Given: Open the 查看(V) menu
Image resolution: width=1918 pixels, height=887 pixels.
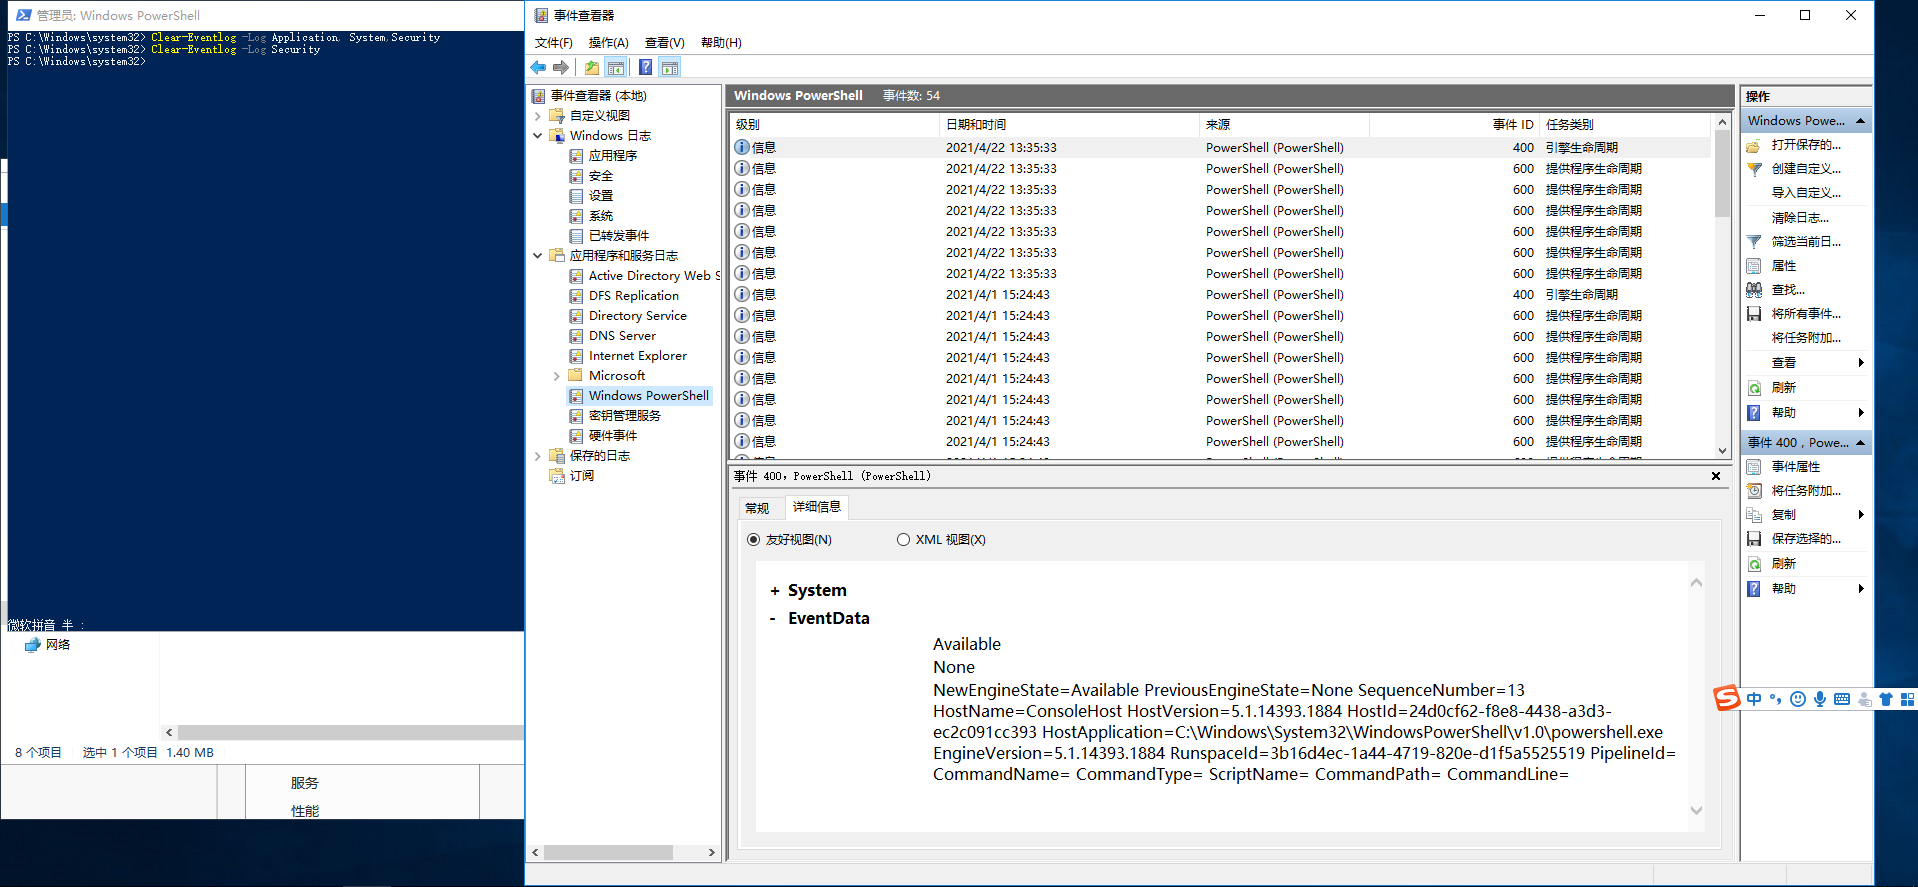Looking at the screenshot, I should (665, 43).
